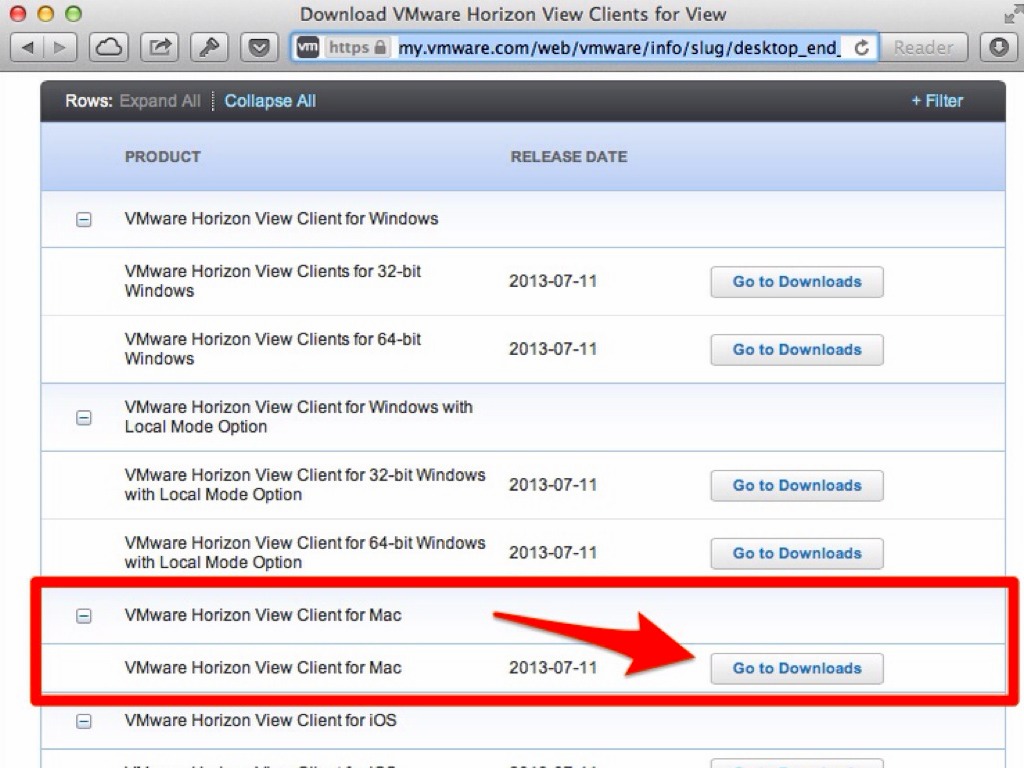This screenshot has width=1024, height=768.
Task: Enter full screen using top-right arrows
Action: (x=1013, y=13)
